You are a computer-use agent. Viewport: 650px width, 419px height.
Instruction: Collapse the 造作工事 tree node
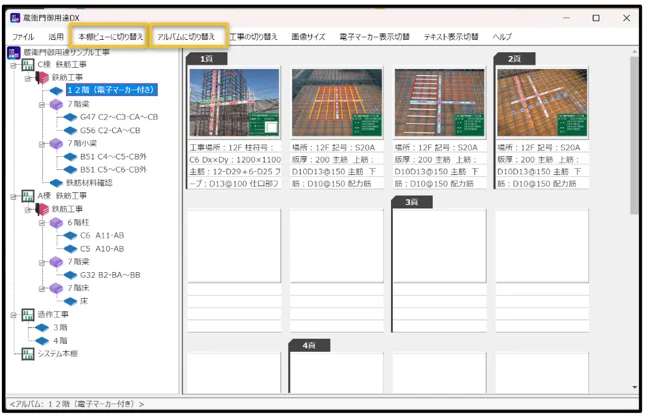[14, 313]
